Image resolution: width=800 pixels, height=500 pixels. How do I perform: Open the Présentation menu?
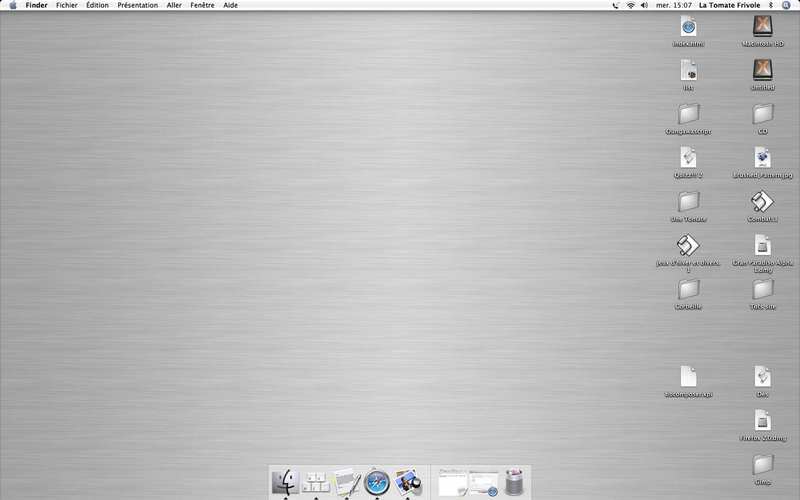click(x=137, y=5)
